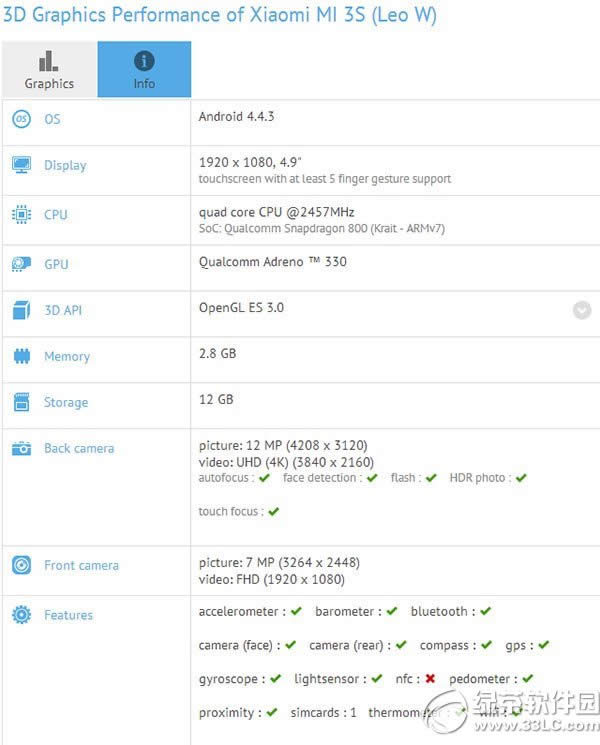This screenshot has height=745, width=600.
Task: Select the Info tab
Action: click(x=144, y=69)
